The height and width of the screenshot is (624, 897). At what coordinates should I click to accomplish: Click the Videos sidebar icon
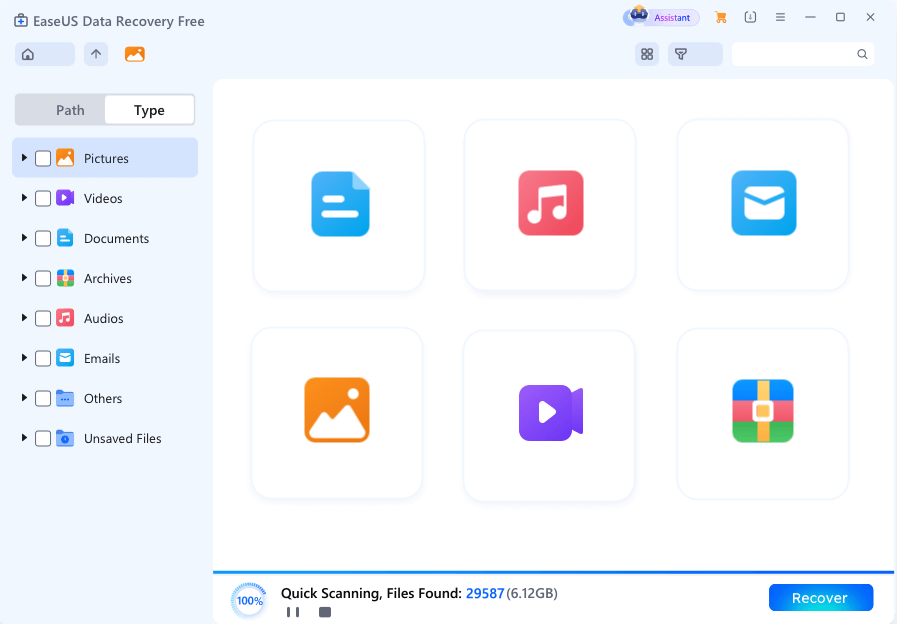tap(65, 198)
